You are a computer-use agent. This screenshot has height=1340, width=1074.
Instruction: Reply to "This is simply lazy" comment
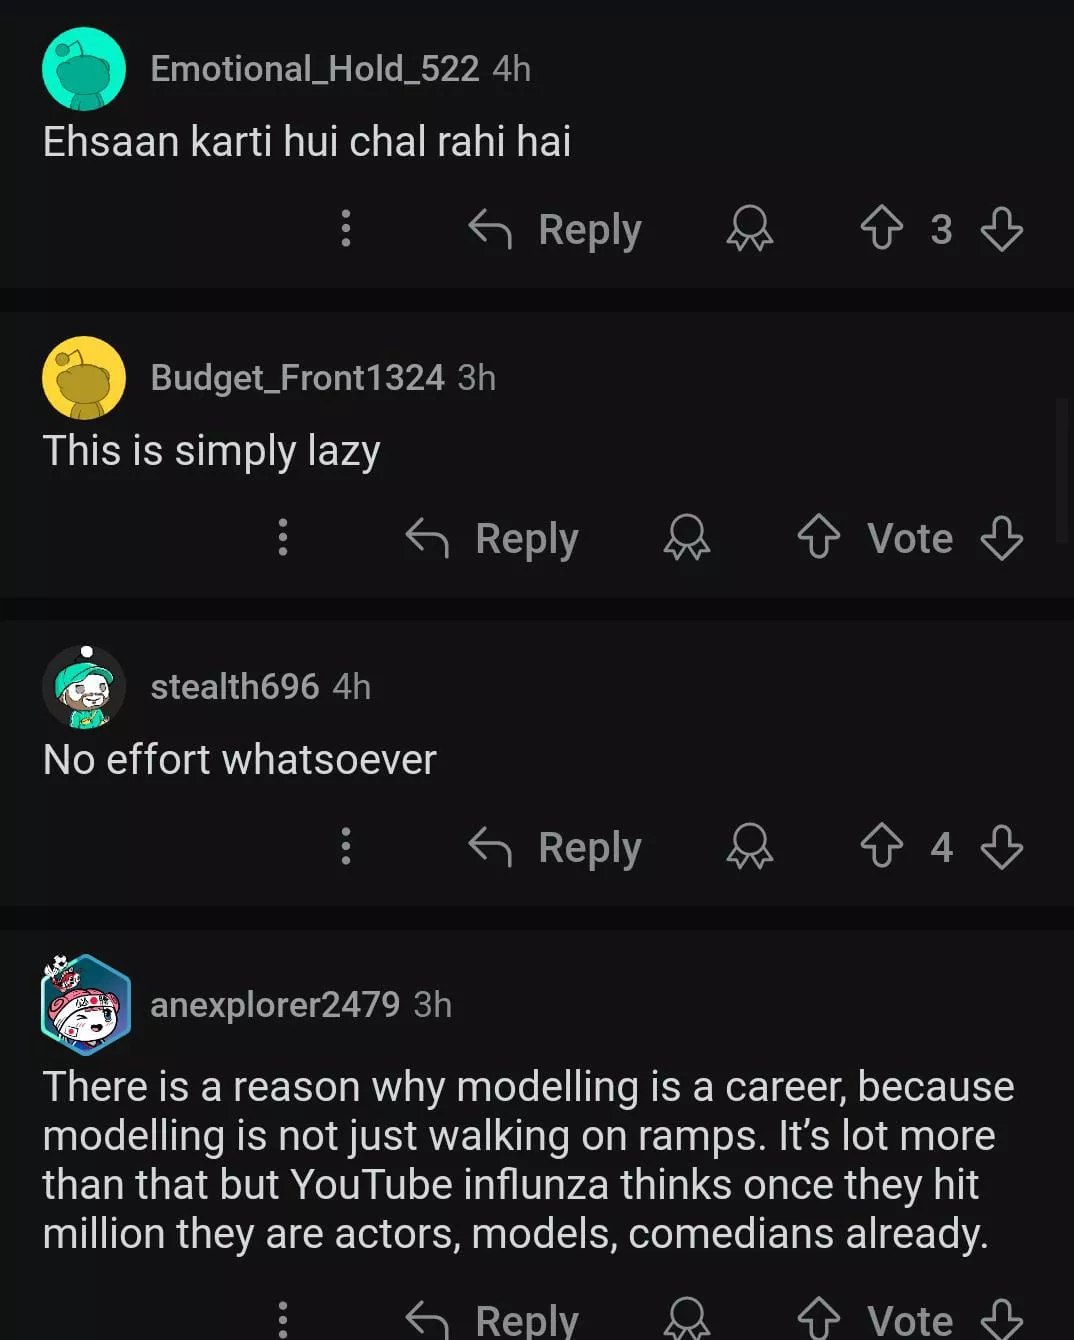[493, 537]
